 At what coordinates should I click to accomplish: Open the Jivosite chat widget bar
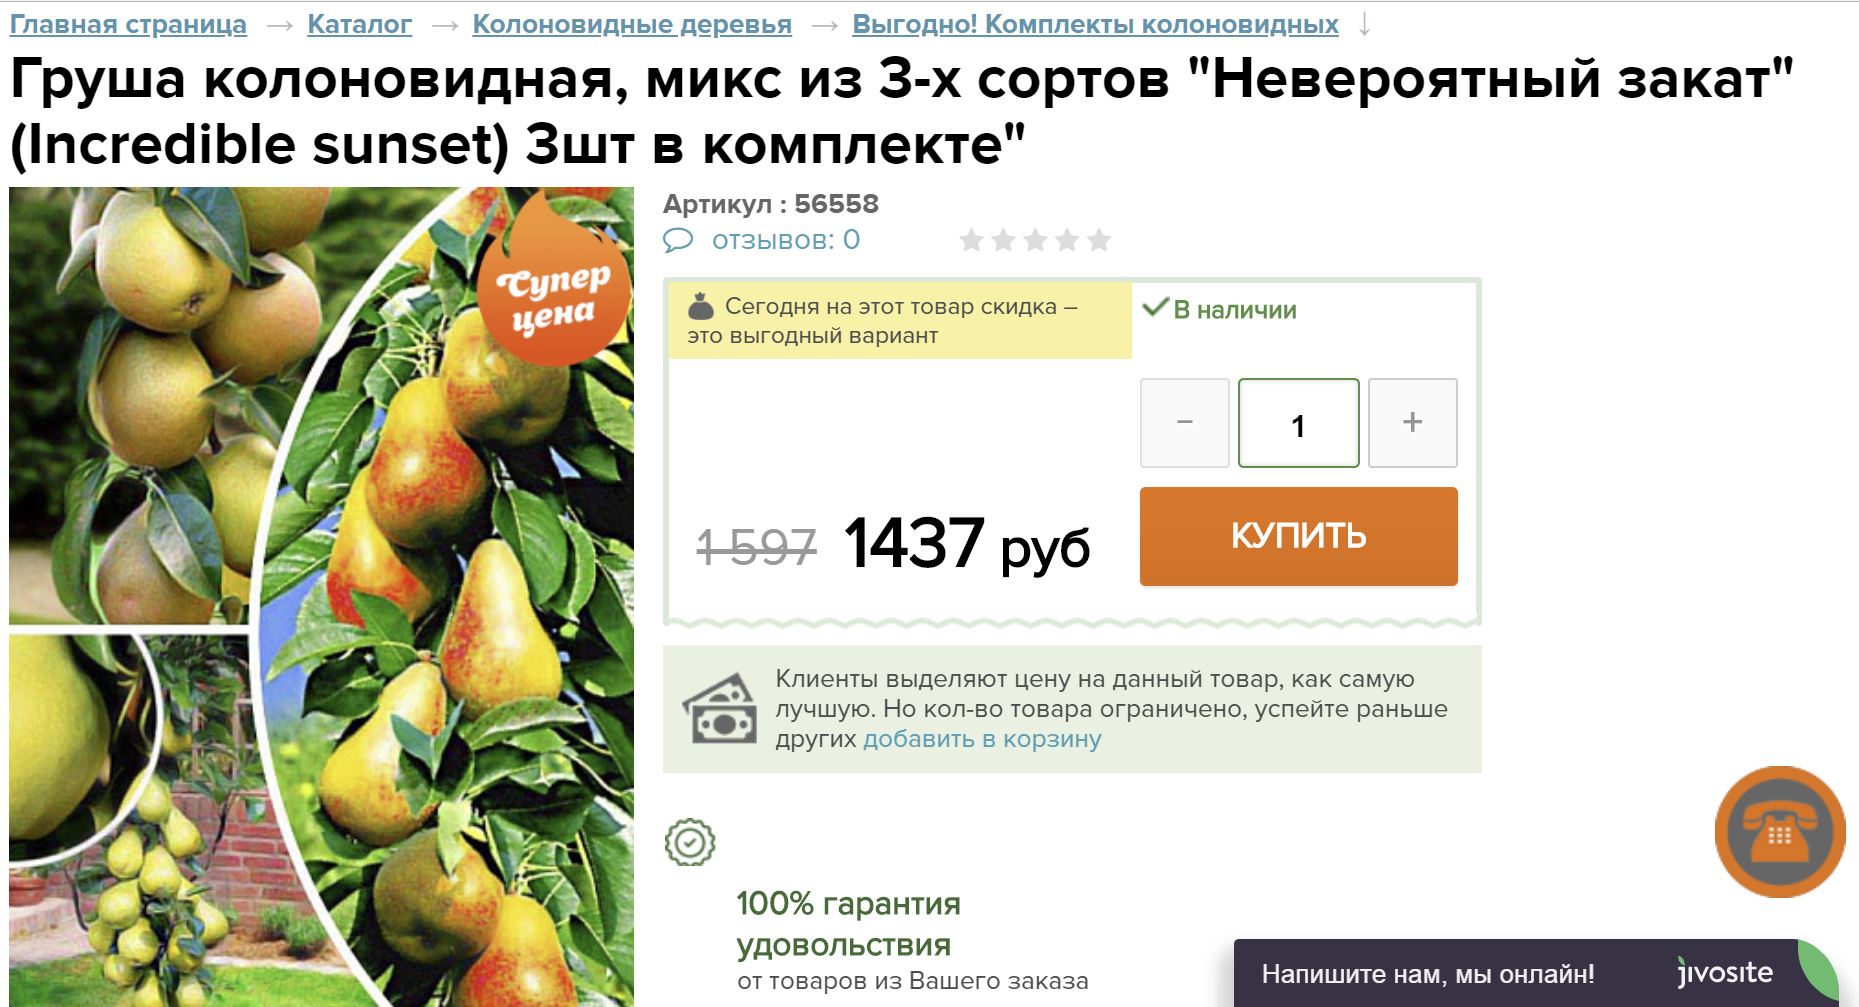point(1534,973)
